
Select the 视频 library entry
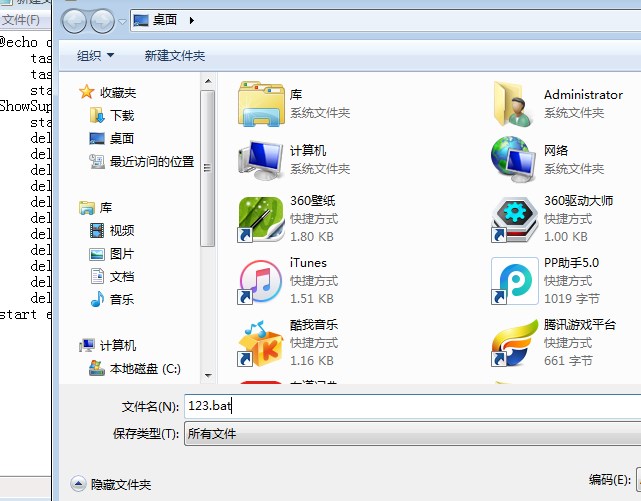(122, 231)
